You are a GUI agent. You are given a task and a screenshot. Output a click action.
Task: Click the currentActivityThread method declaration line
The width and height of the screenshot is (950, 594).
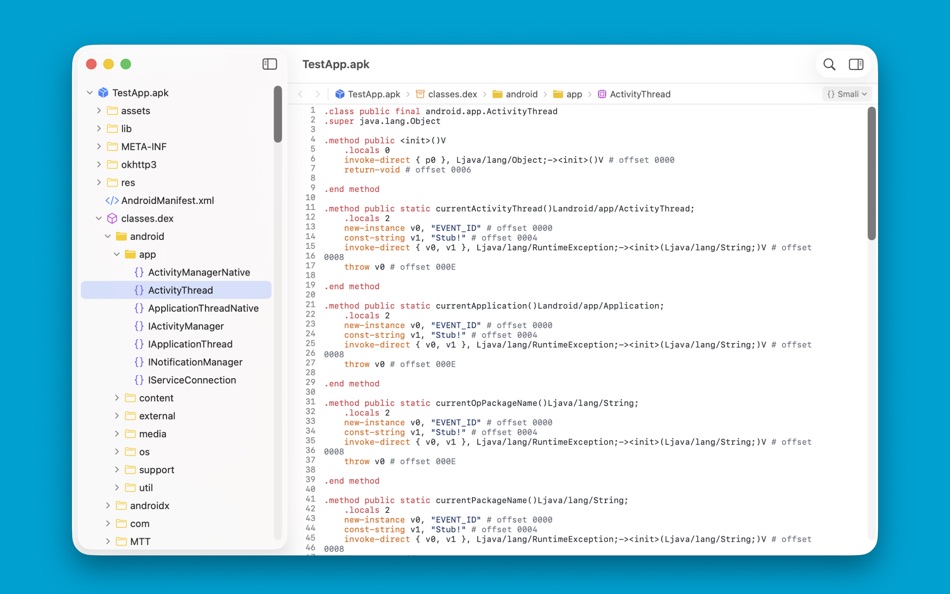point(509,209)
